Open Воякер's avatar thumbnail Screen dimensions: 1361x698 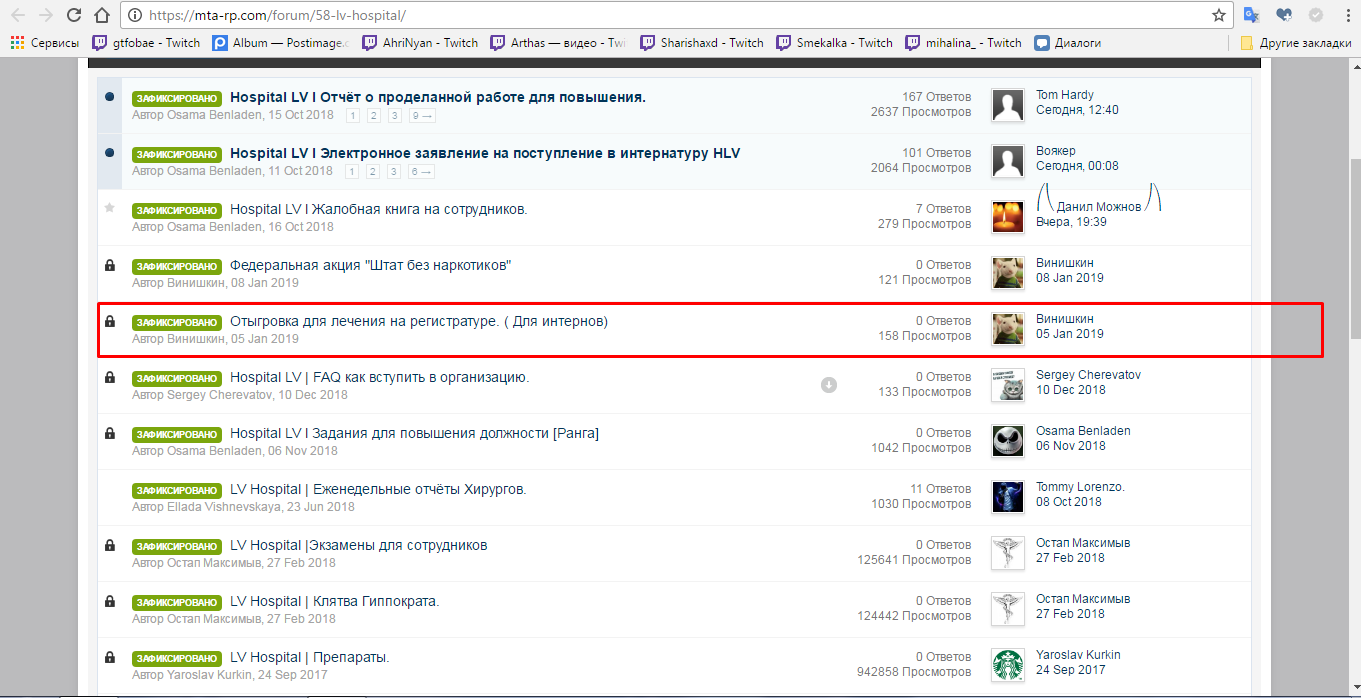coord(1008,160)
